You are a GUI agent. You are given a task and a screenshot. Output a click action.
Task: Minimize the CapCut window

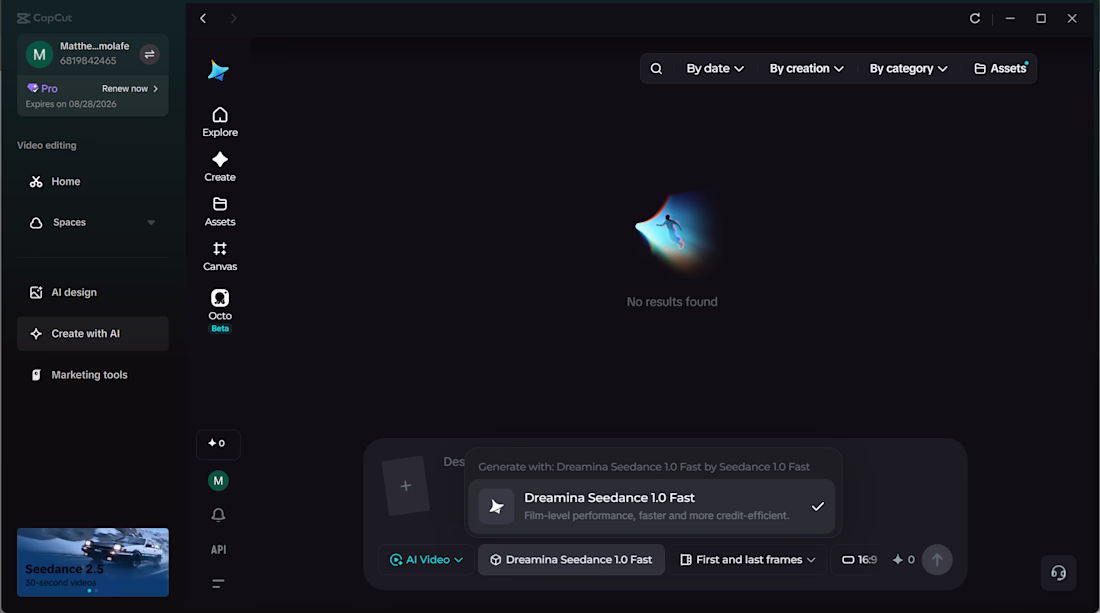pos(1010,18)
